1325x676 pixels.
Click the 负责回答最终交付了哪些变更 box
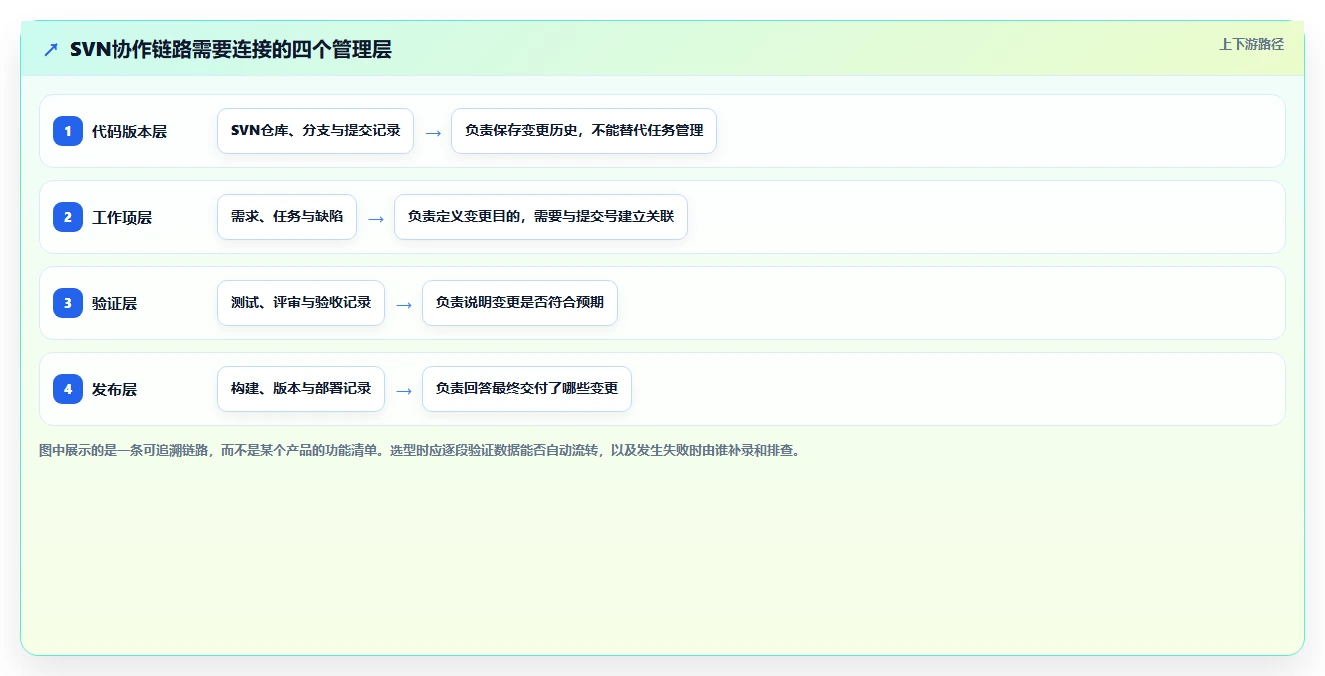tap(527, 389)
